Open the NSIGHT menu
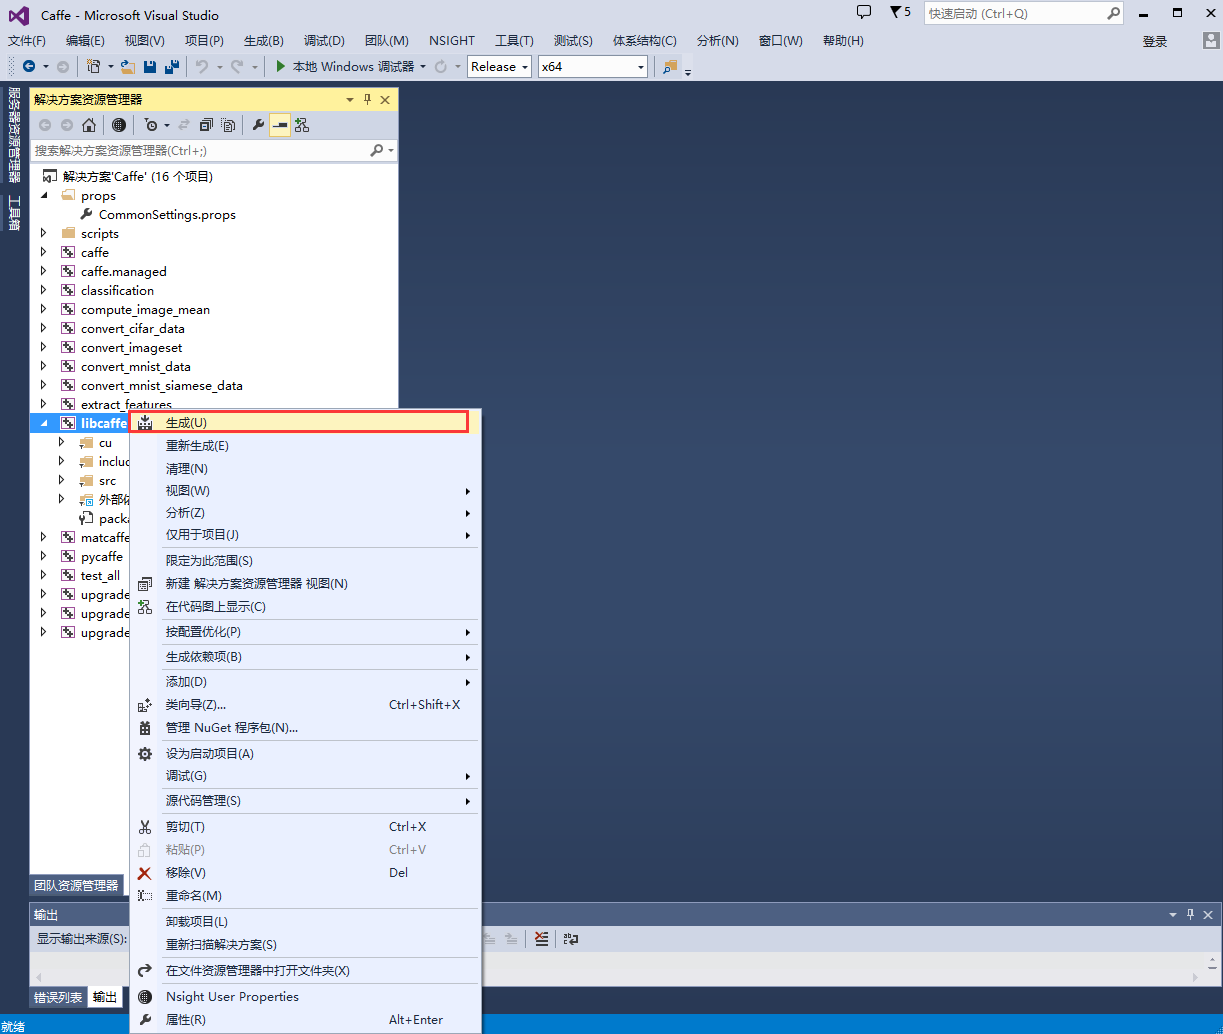 pyautogui.click(x=451, y=40)
